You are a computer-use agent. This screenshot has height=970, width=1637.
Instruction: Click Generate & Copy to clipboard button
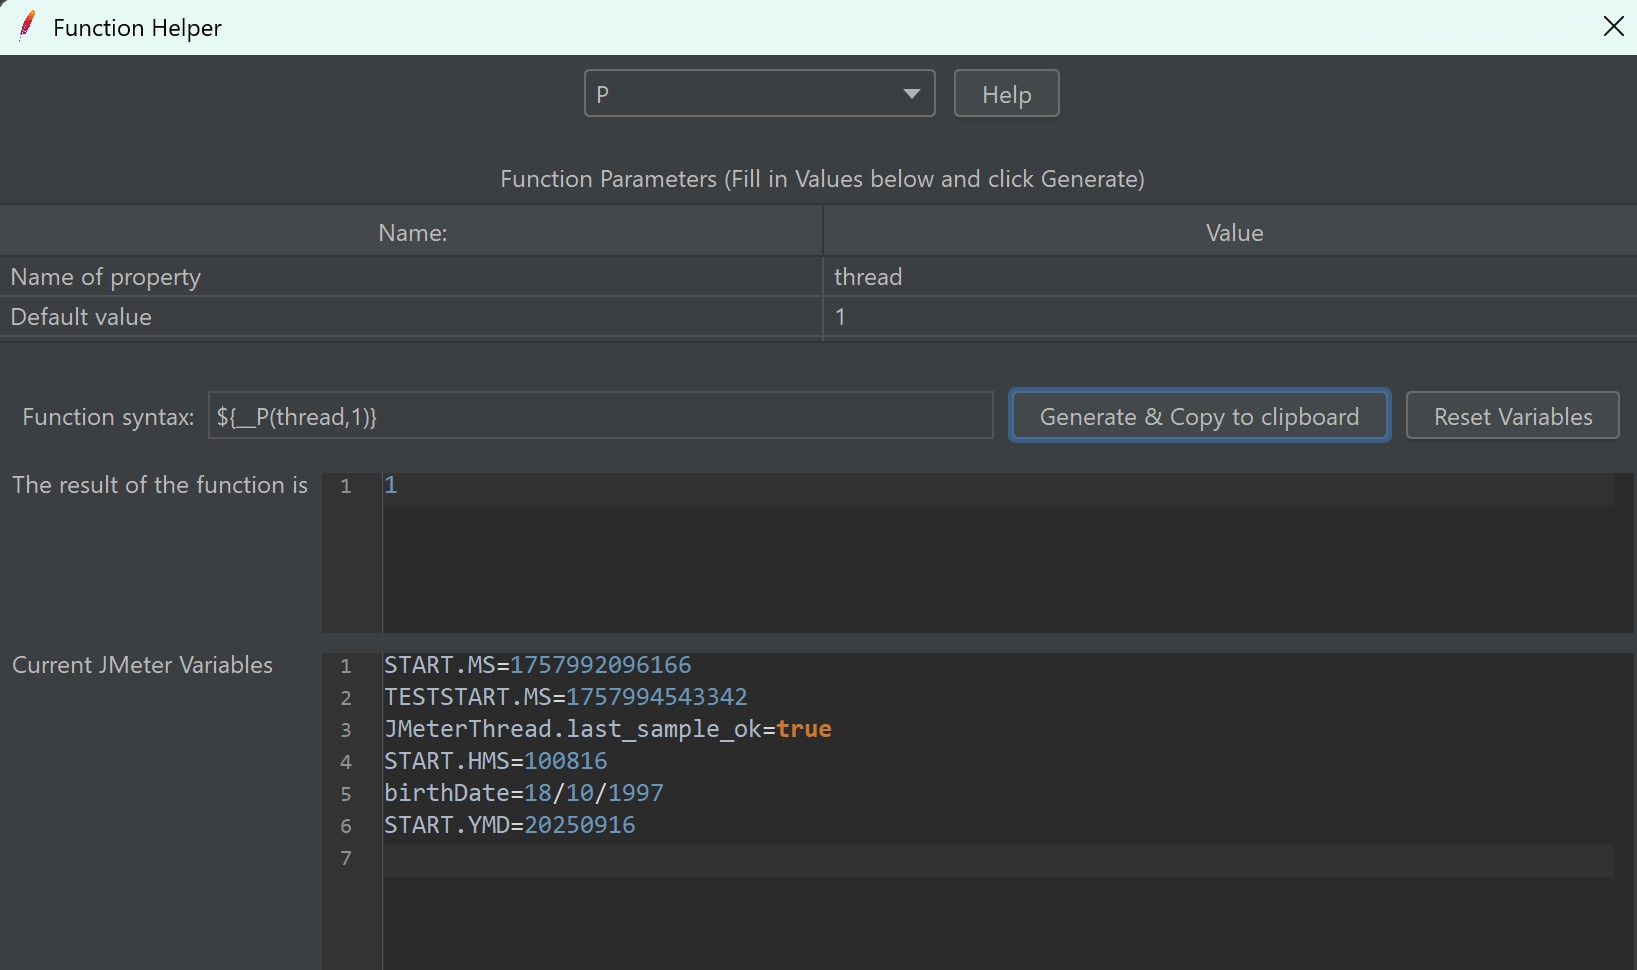pyautogui.click(x=1199, y=416)
